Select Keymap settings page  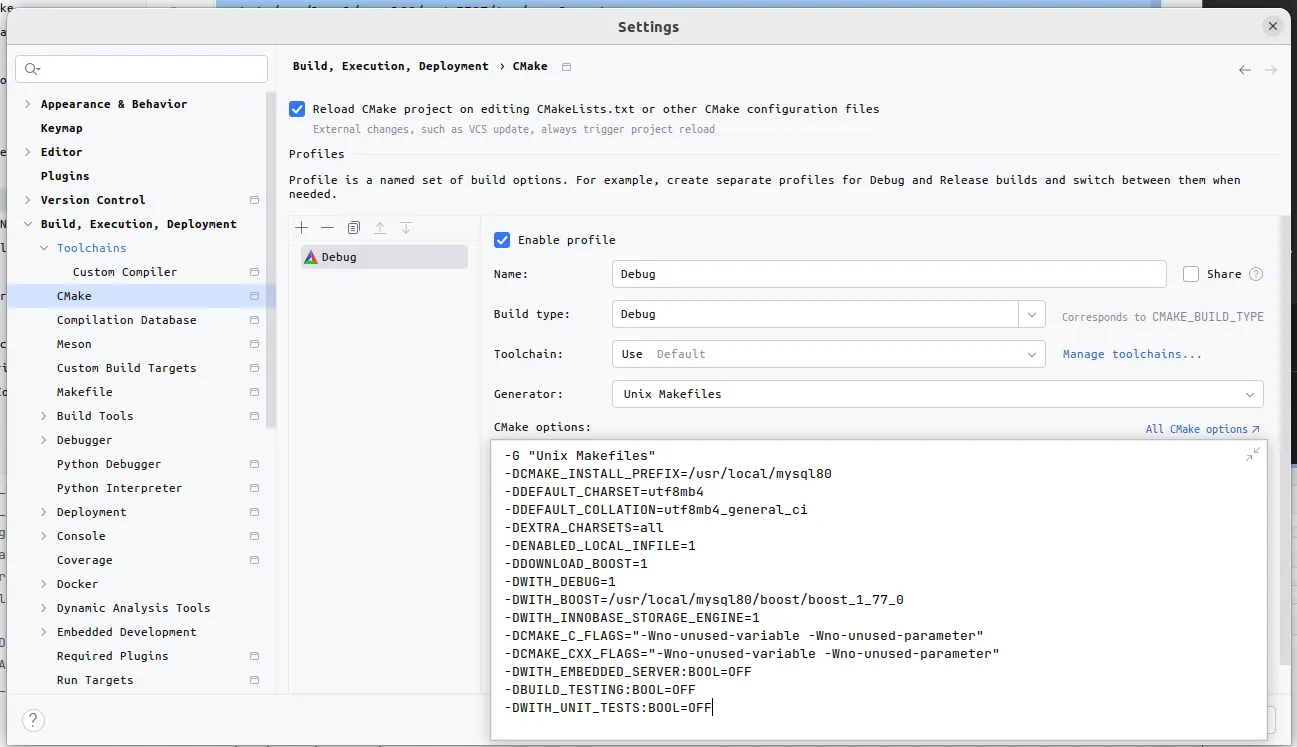(x=62, y=128)
